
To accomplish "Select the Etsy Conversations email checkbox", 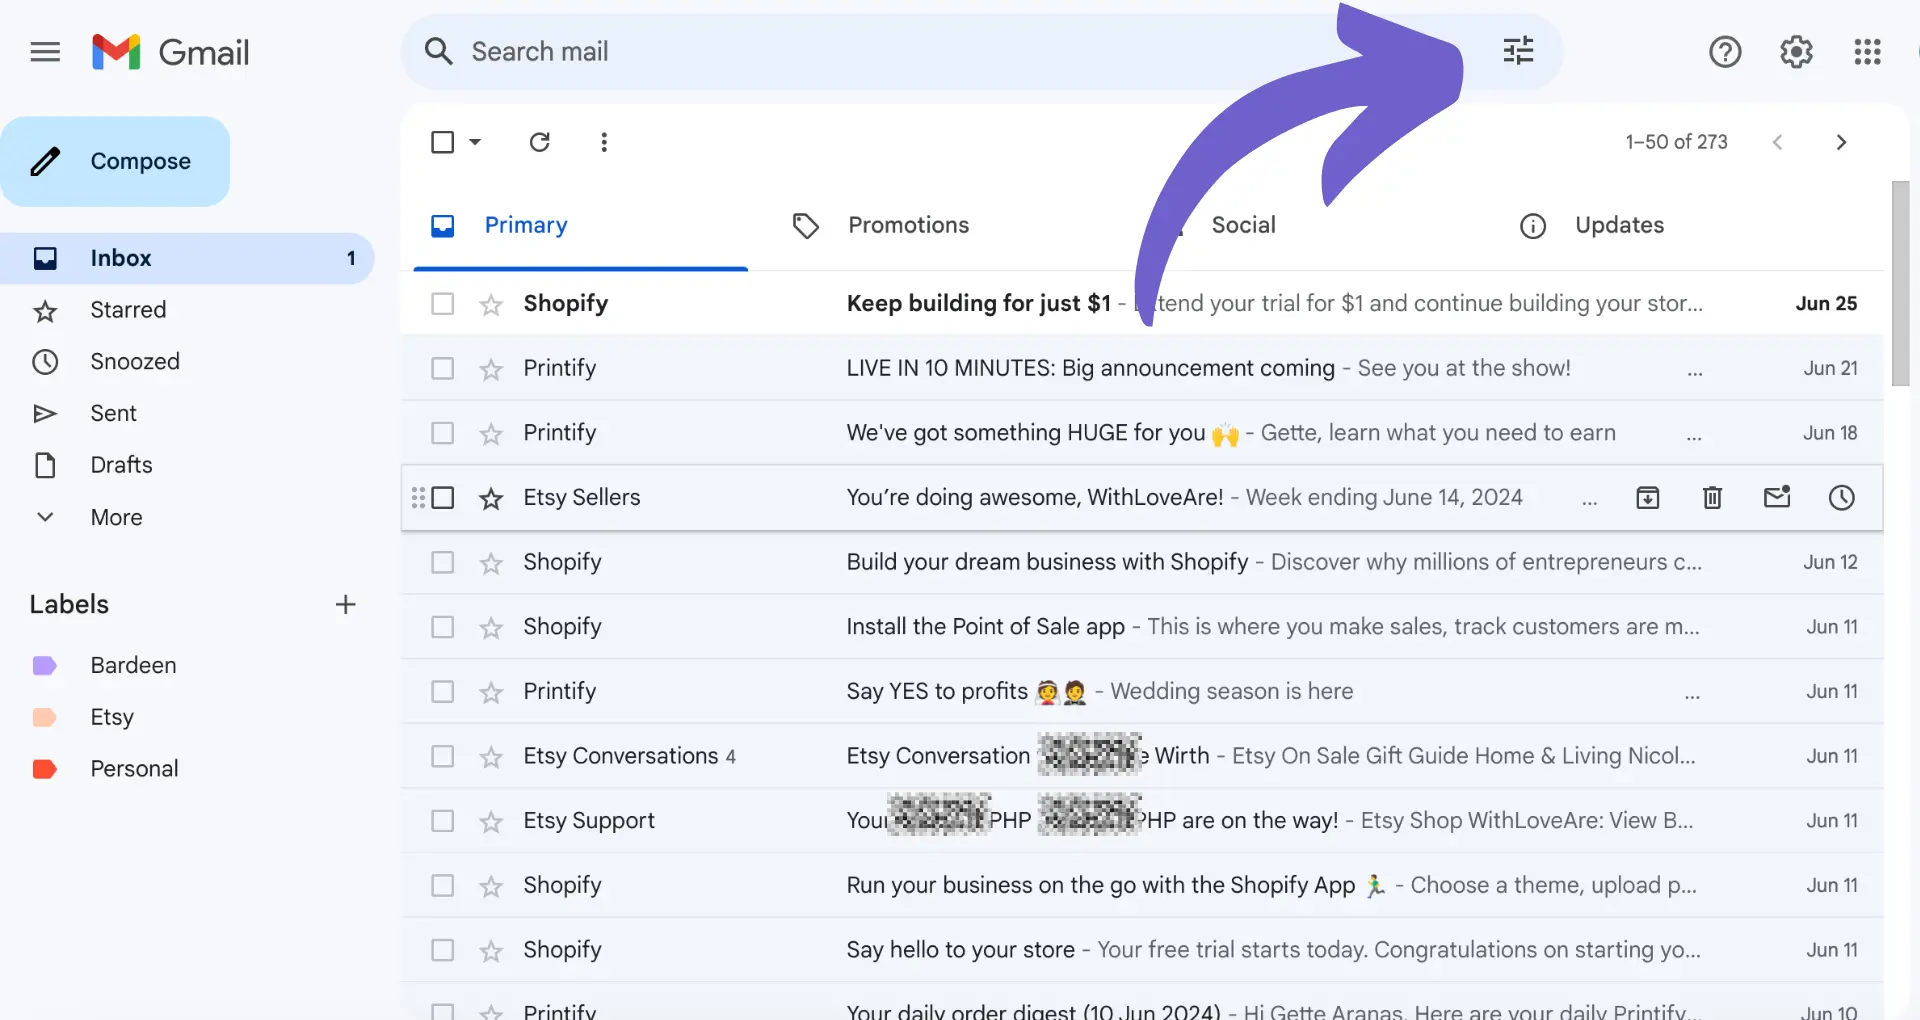I will coord(442,756).
